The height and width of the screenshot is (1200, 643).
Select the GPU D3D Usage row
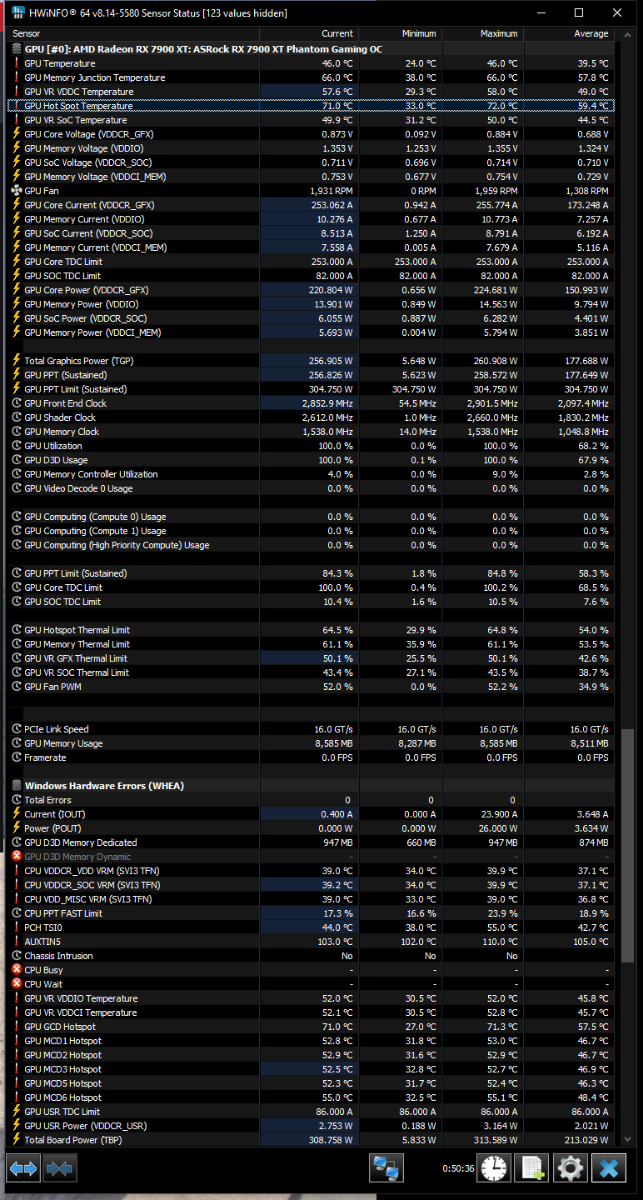pos(313,460)
